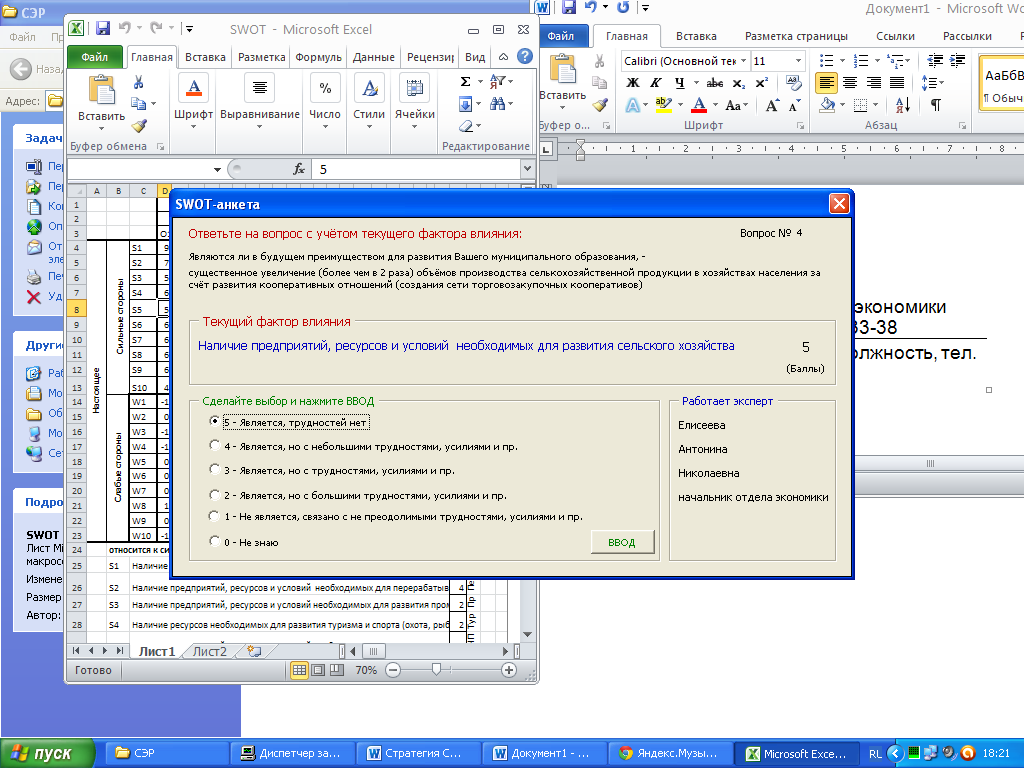This screenshot has height=768, width=1024.
Task: Click the Excel formula bar input field
Action: (417, 169)
